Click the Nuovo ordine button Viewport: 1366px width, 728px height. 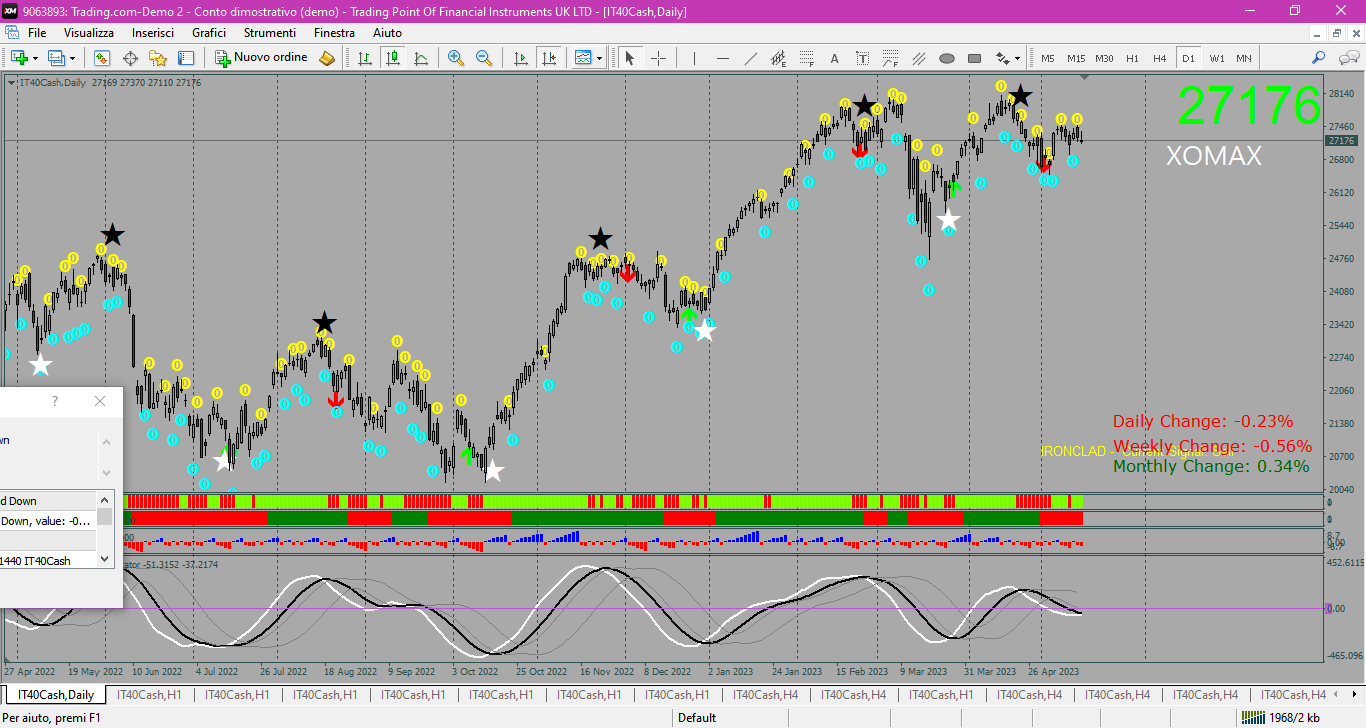coord(261,58)
